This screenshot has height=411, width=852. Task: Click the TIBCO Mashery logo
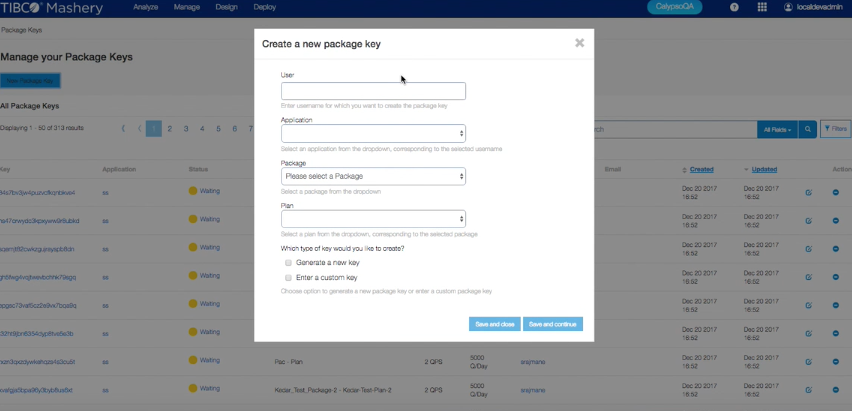coord(52,8)
